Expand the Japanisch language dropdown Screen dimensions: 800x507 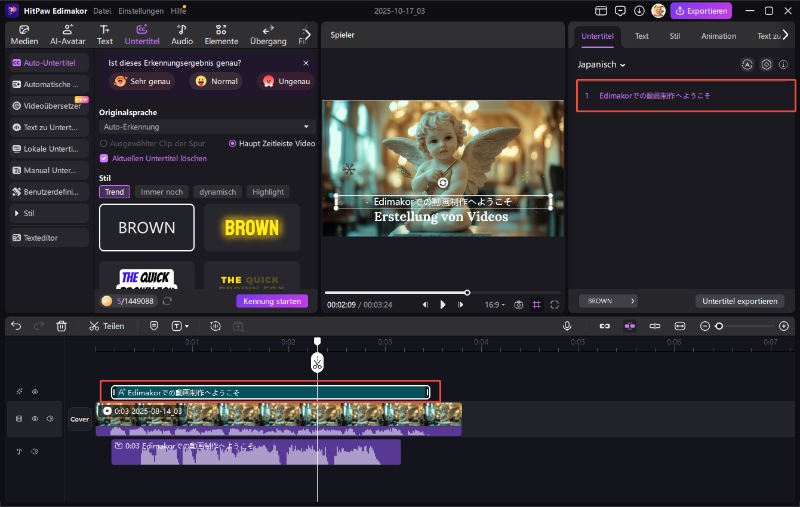pos(602,64)
